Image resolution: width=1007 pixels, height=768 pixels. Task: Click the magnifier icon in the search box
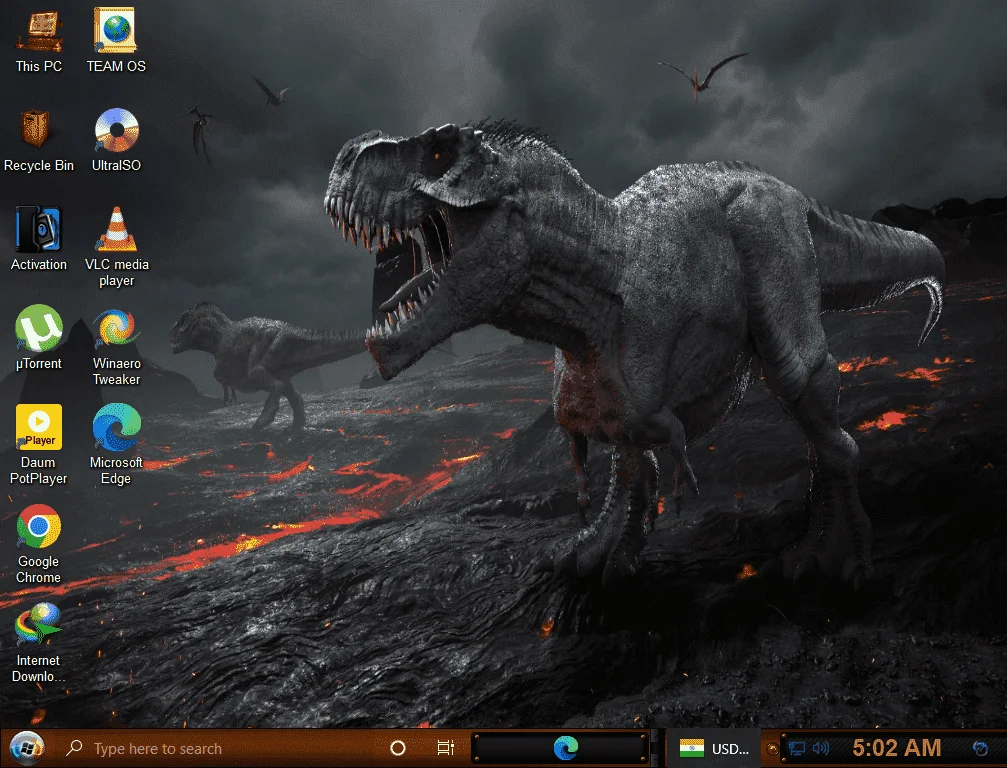(74, 748)
